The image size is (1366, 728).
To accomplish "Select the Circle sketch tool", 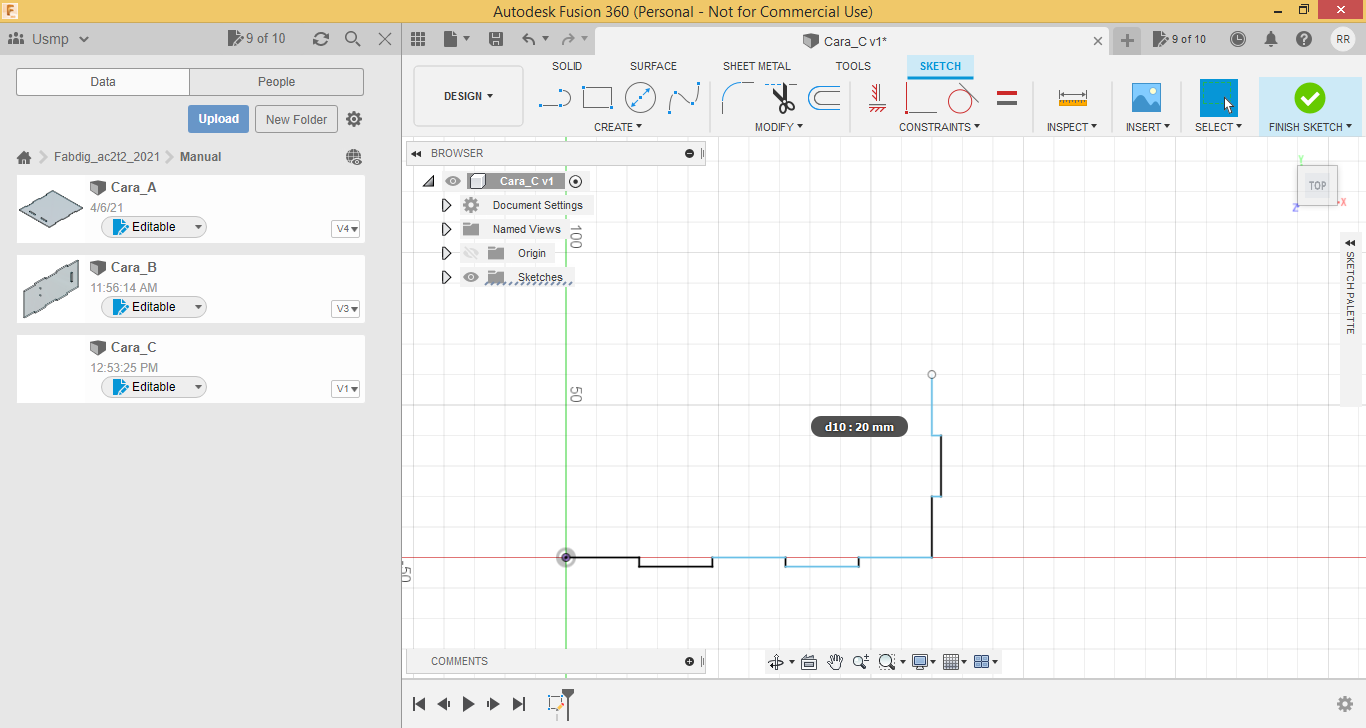I will point(640,98).
